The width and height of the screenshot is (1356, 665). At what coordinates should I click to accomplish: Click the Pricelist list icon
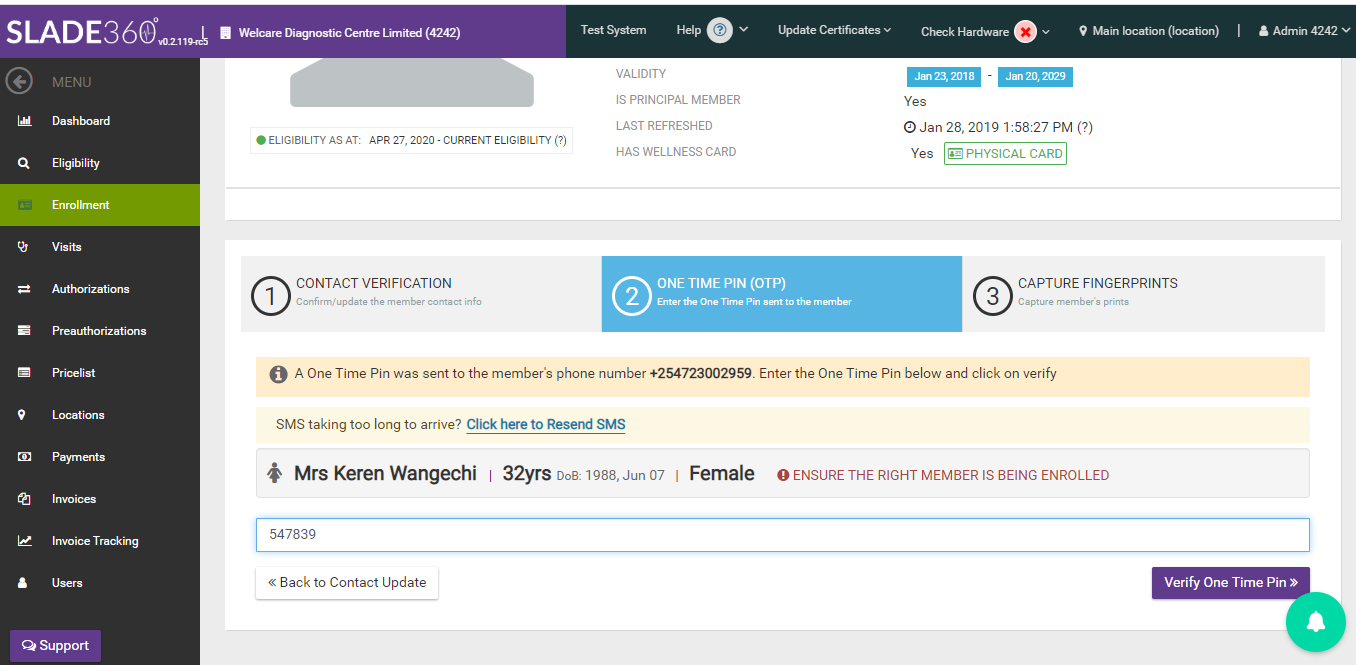pyautogui.click(x=25, y=373)
